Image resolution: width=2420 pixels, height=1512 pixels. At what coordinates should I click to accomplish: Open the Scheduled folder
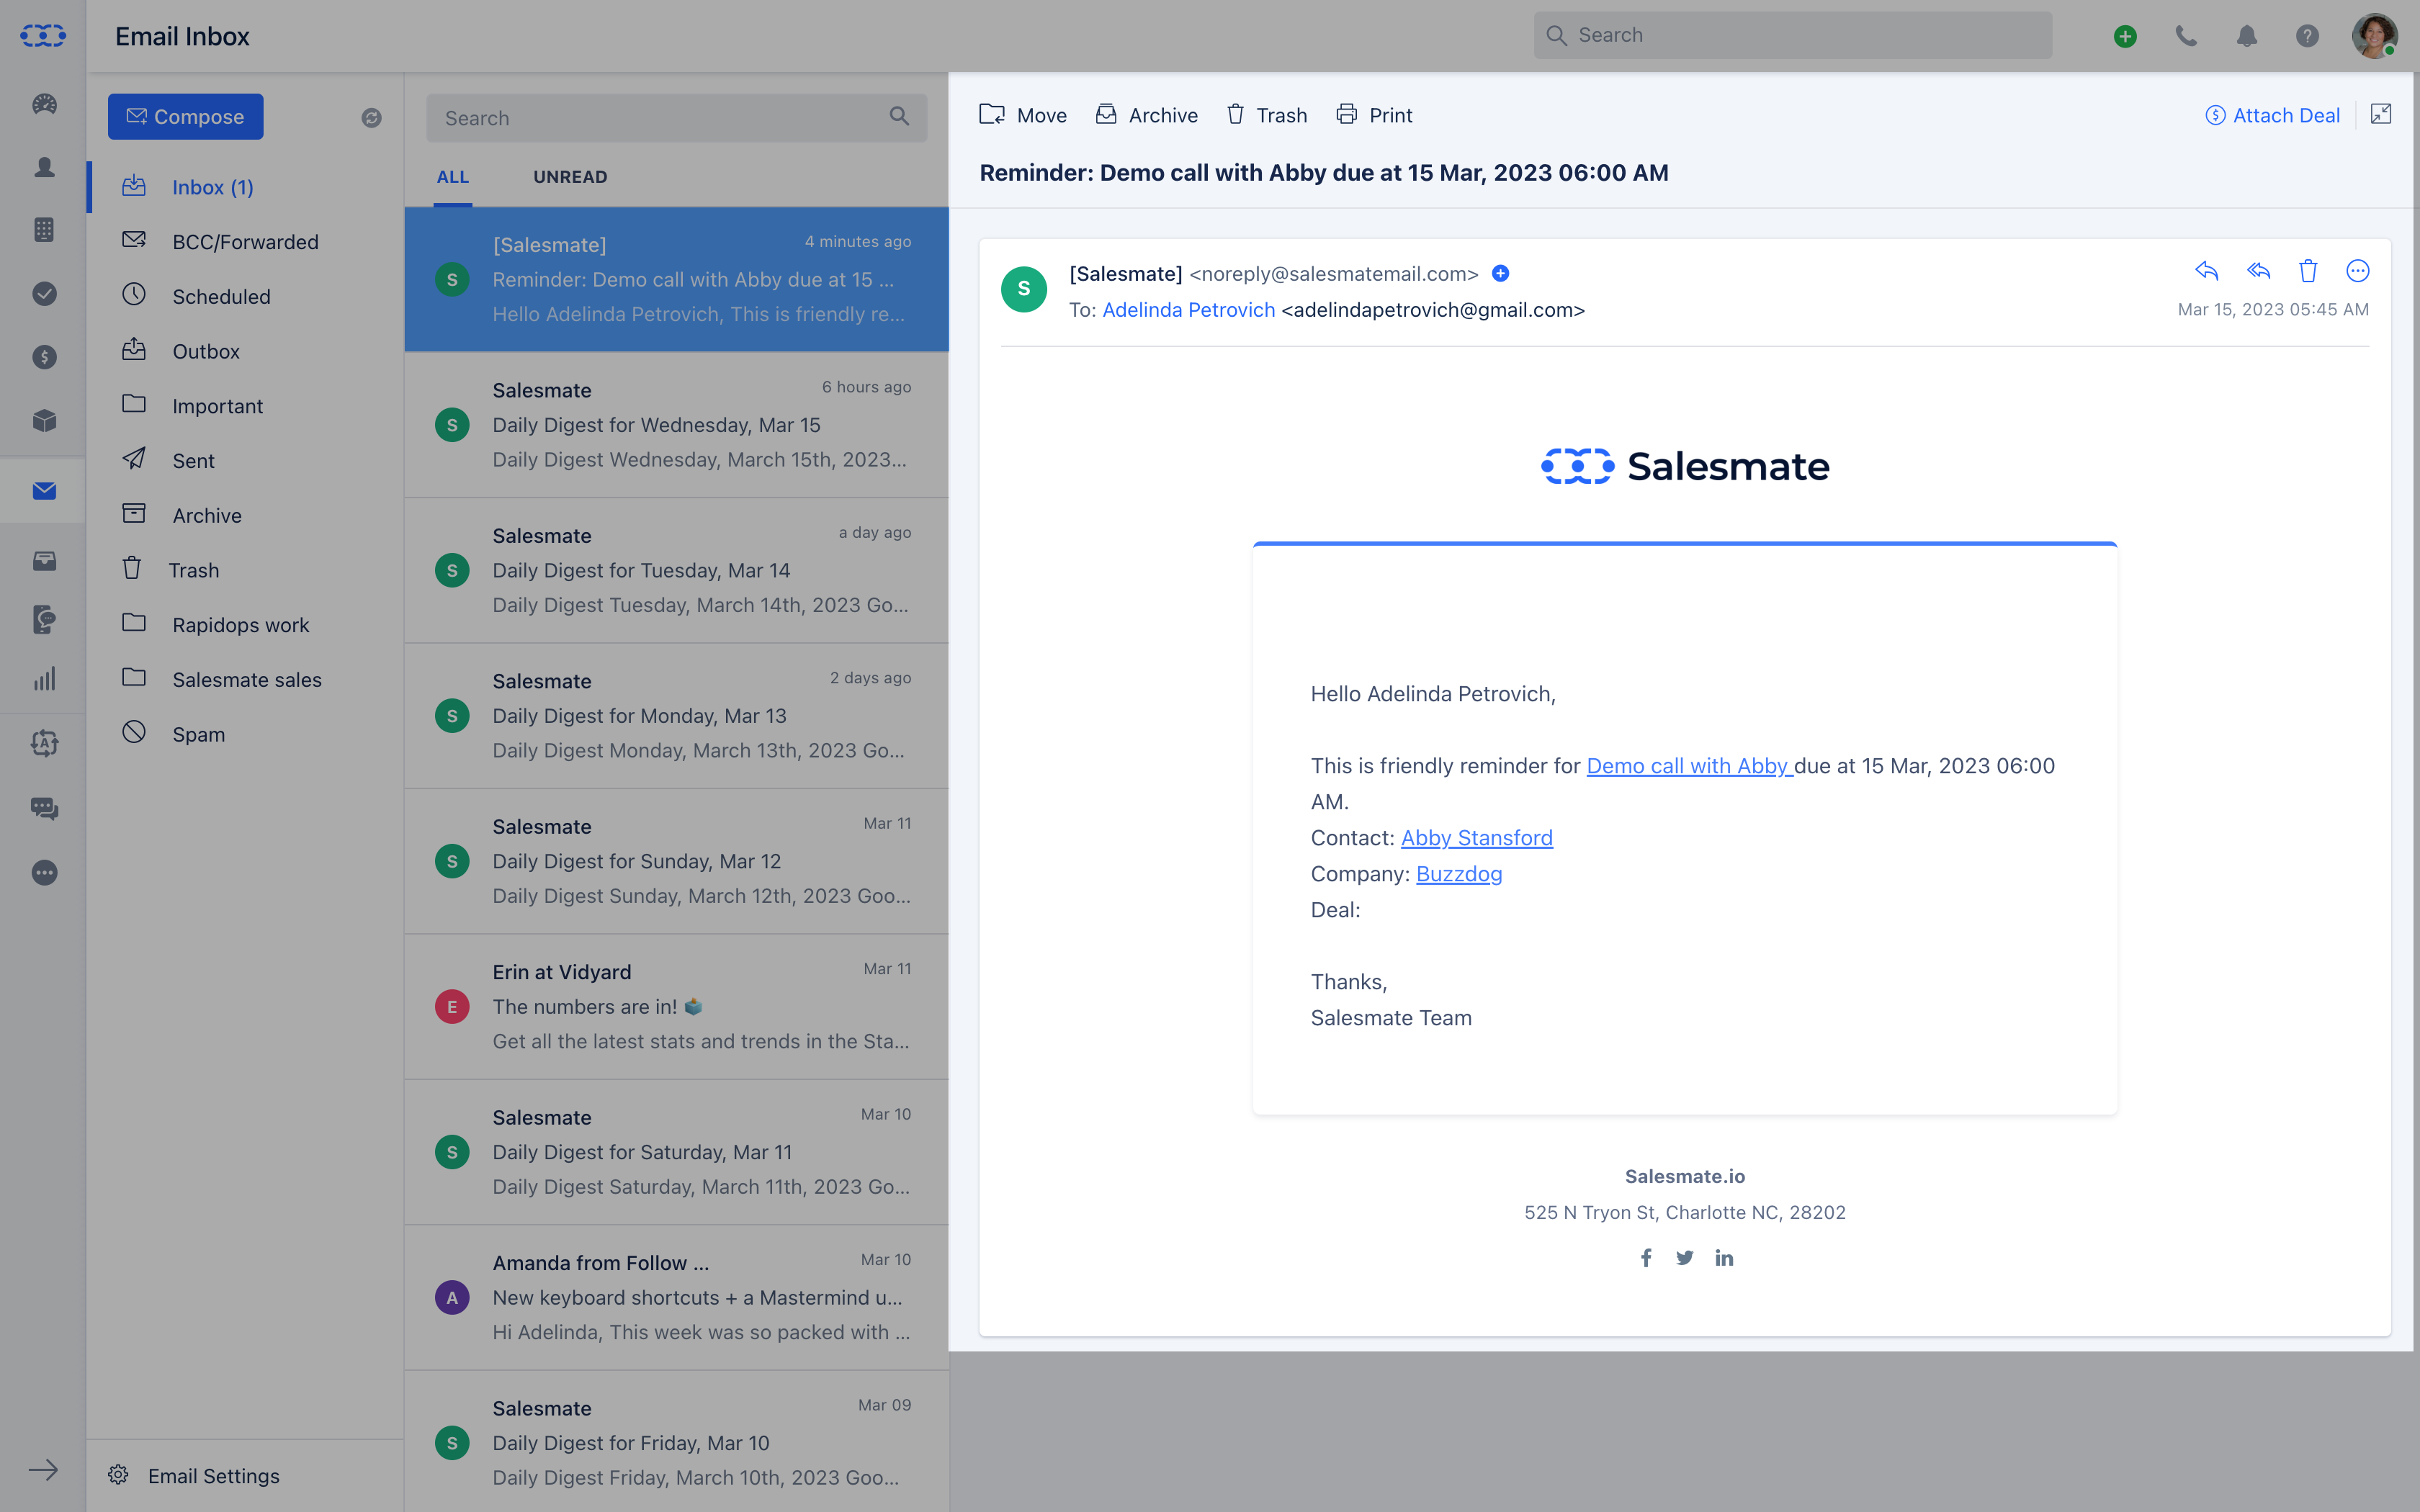click(x=245, y=296)
